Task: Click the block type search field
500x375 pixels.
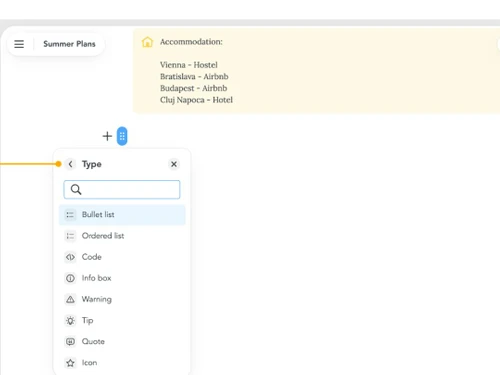Action: [x=122, y=190]
